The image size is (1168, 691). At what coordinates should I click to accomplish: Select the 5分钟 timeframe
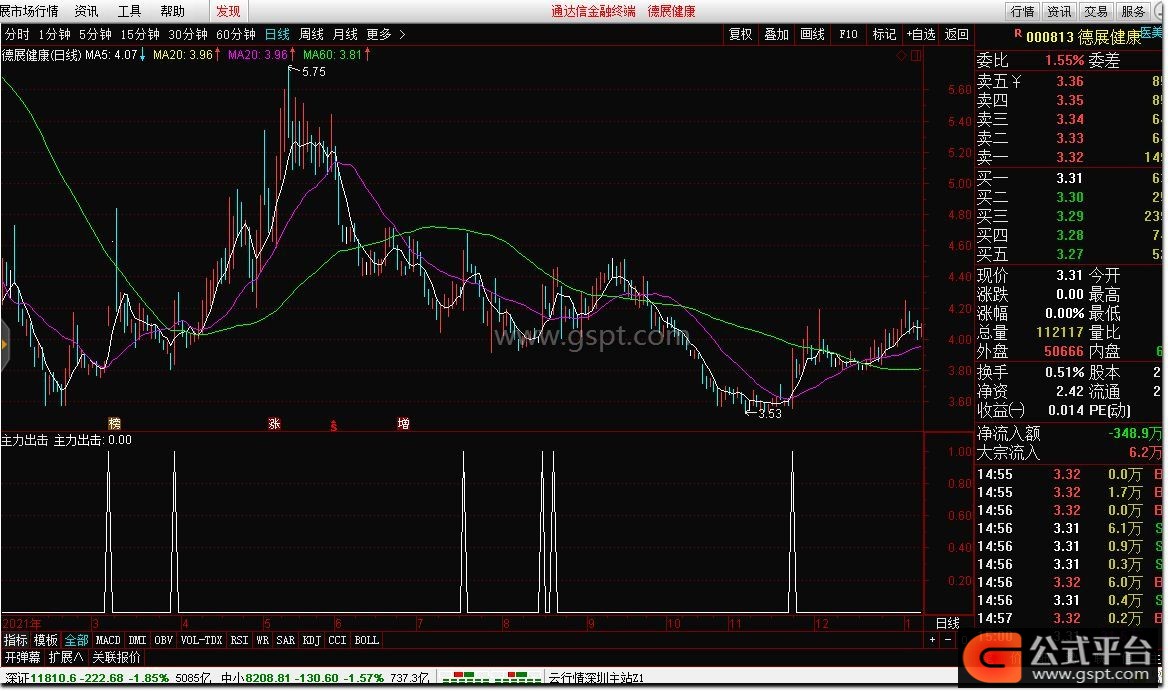tap(95, 34)
